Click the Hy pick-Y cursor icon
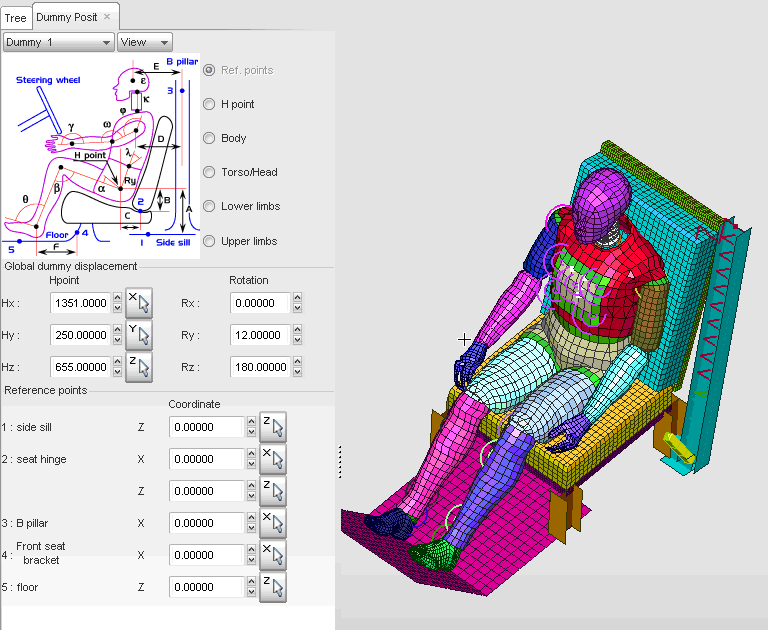The image size is (768, 630). (x=138, y=335)
